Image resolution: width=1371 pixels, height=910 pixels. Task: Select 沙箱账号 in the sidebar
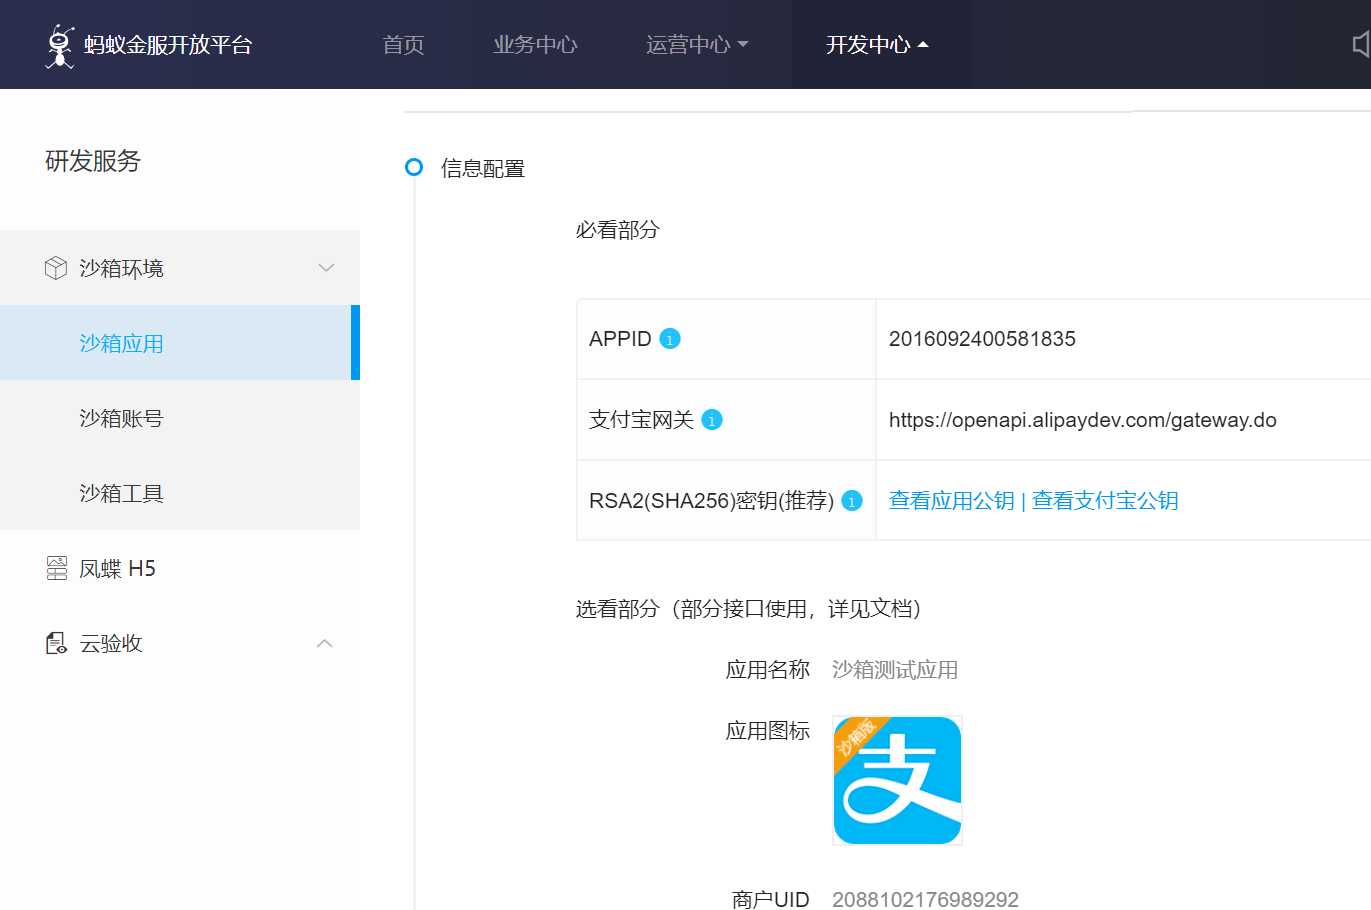[180, 418]
